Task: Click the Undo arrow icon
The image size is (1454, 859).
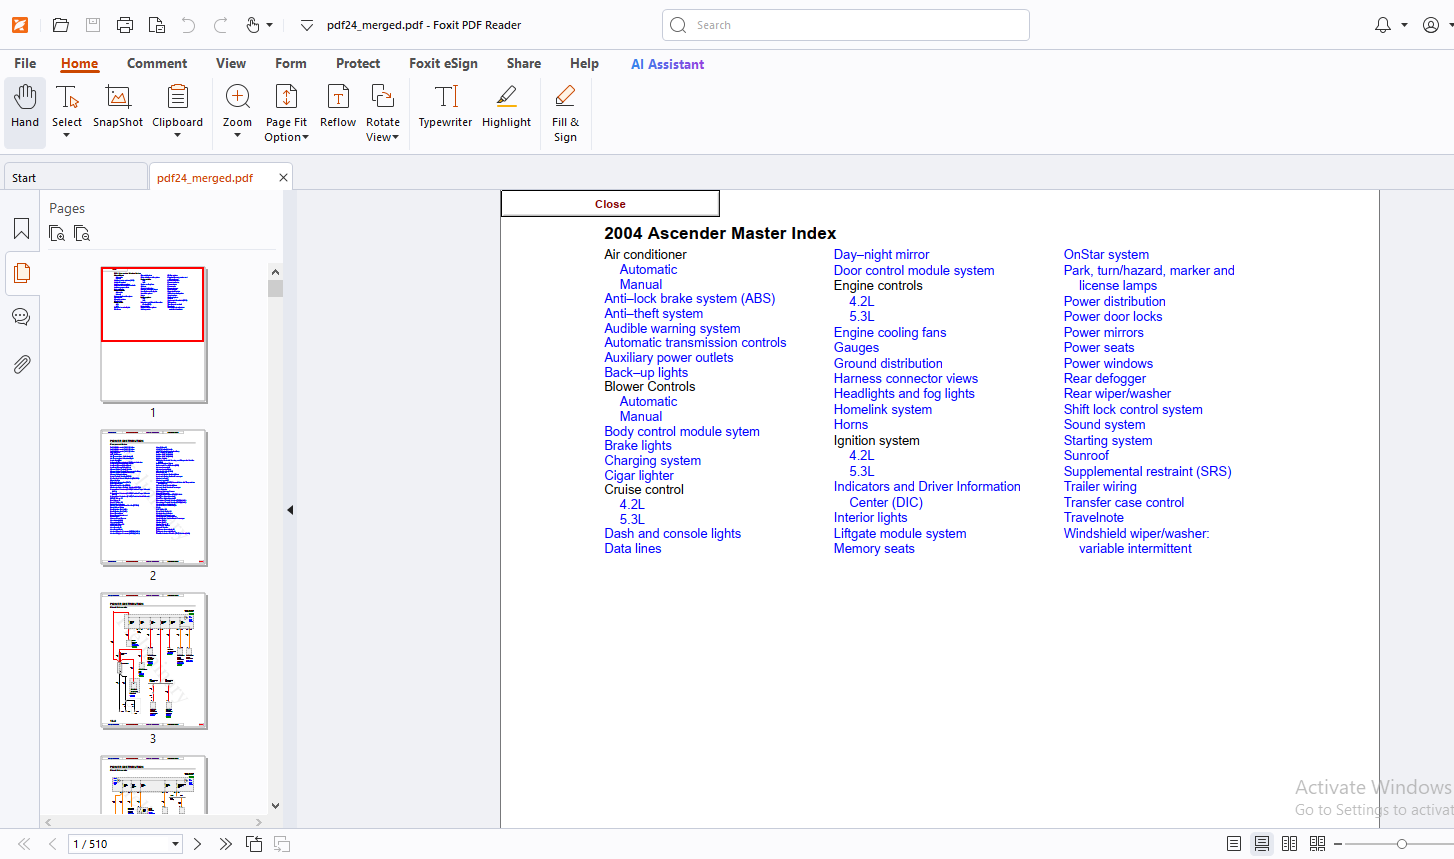Action: [188, 25]
